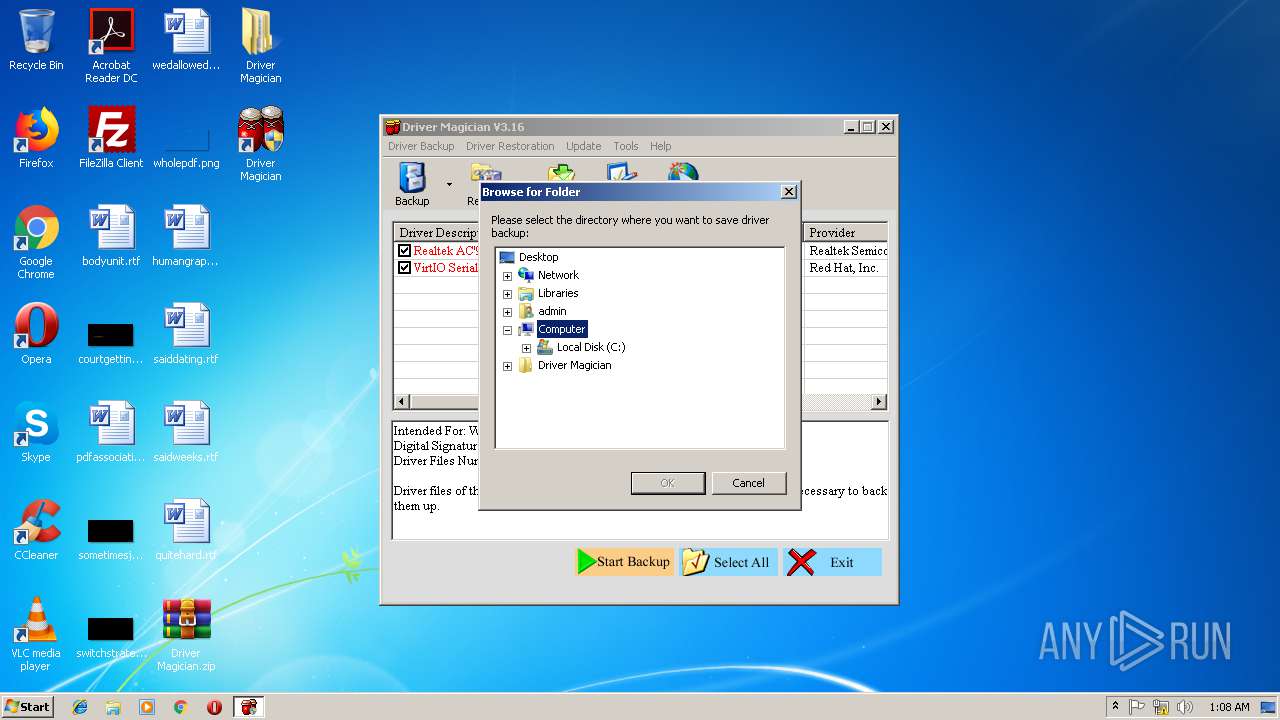Show hidden system tray icons

pos(1115,707)
